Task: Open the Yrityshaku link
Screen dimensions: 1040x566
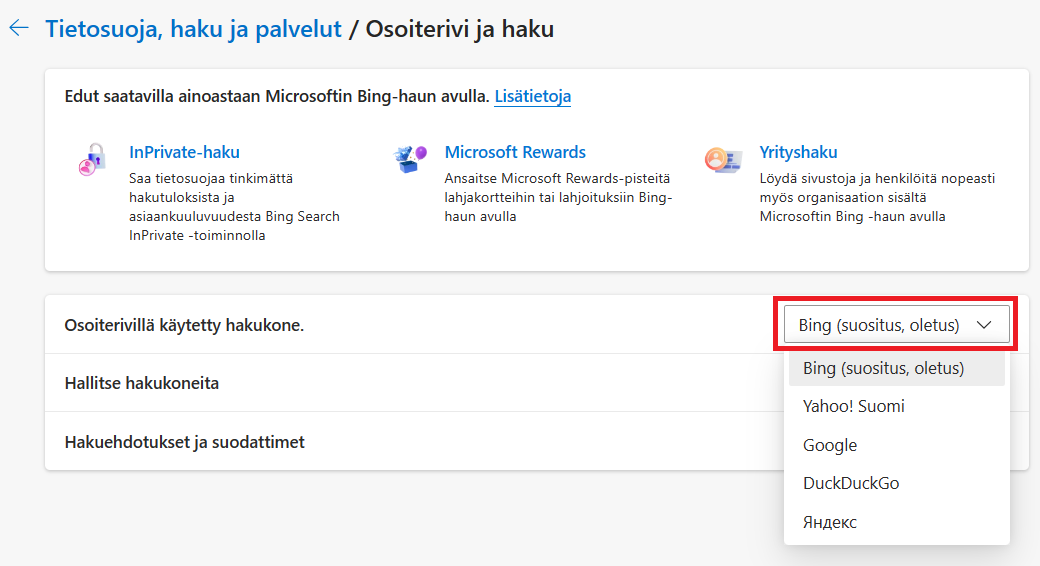Action: click(x=799, y=152)
